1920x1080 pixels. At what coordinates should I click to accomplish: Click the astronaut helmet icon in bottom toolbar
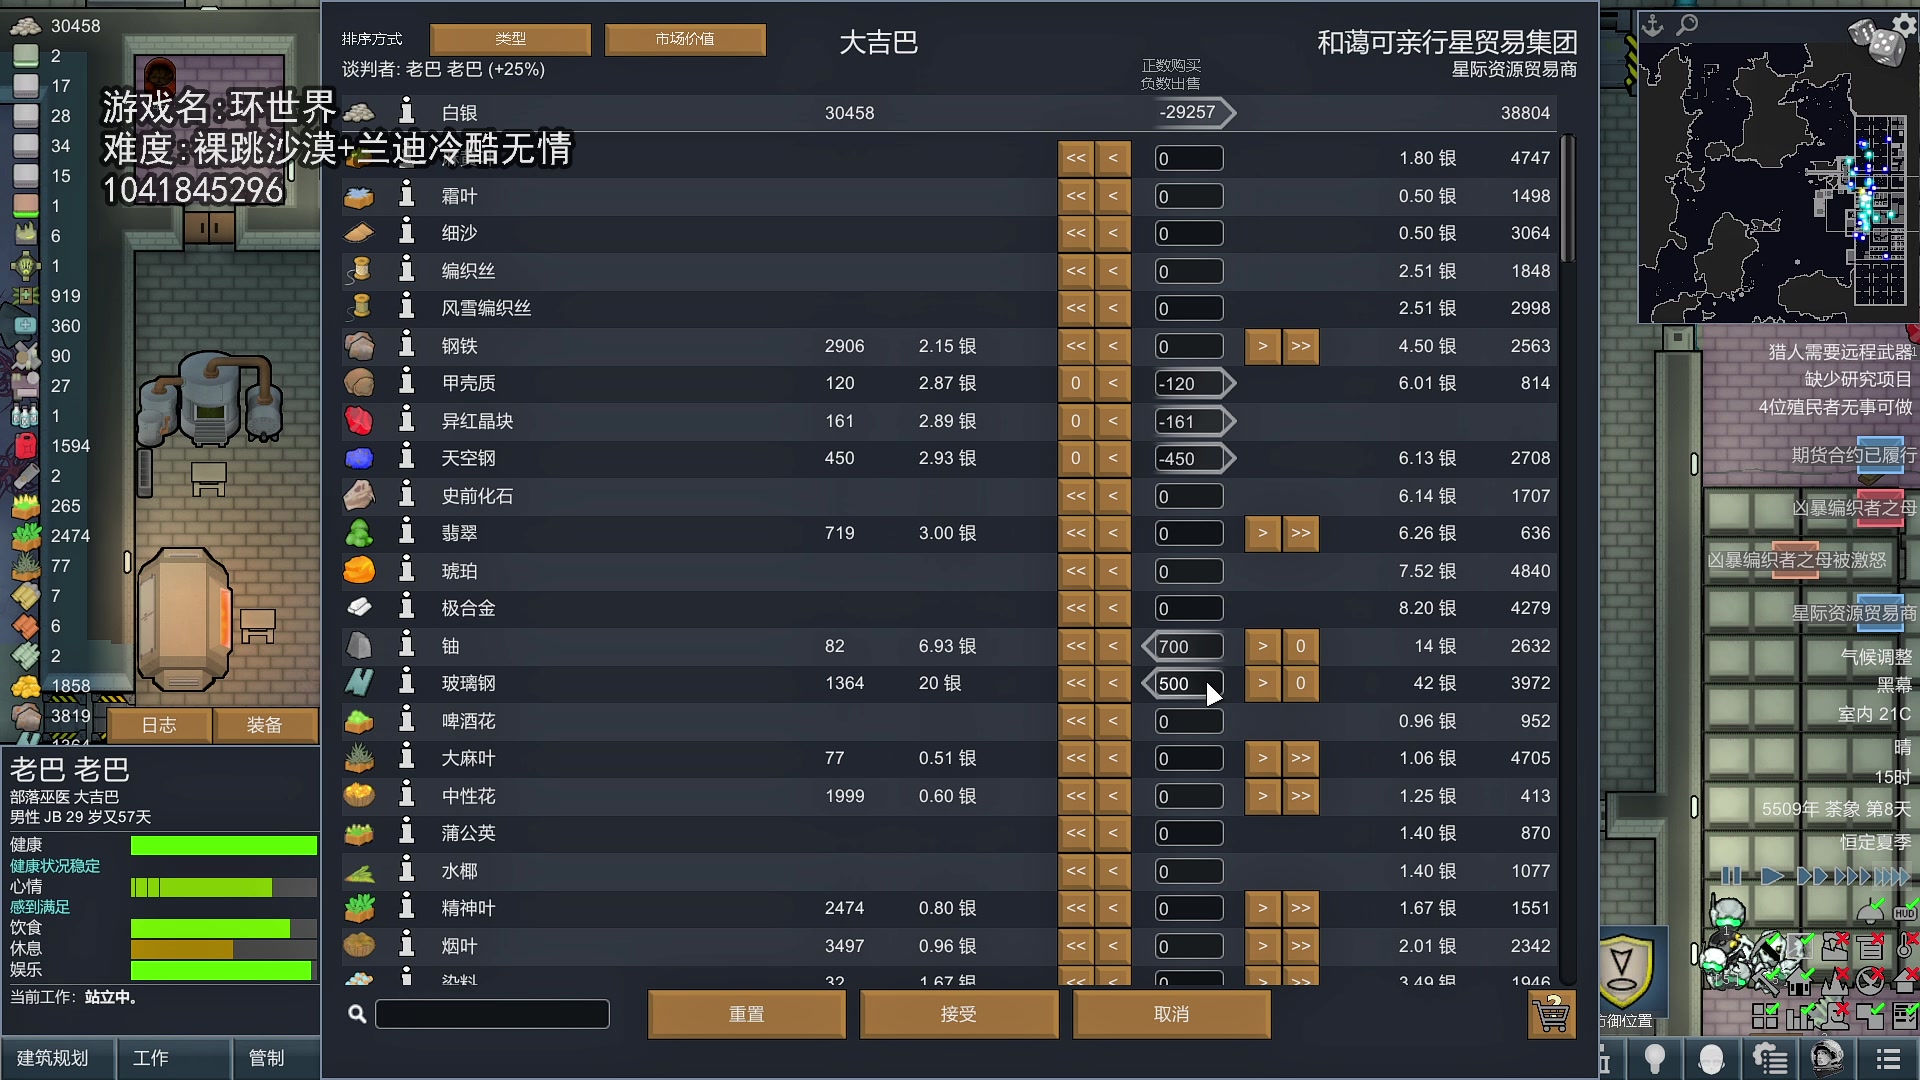[x=1826, y=1059]
